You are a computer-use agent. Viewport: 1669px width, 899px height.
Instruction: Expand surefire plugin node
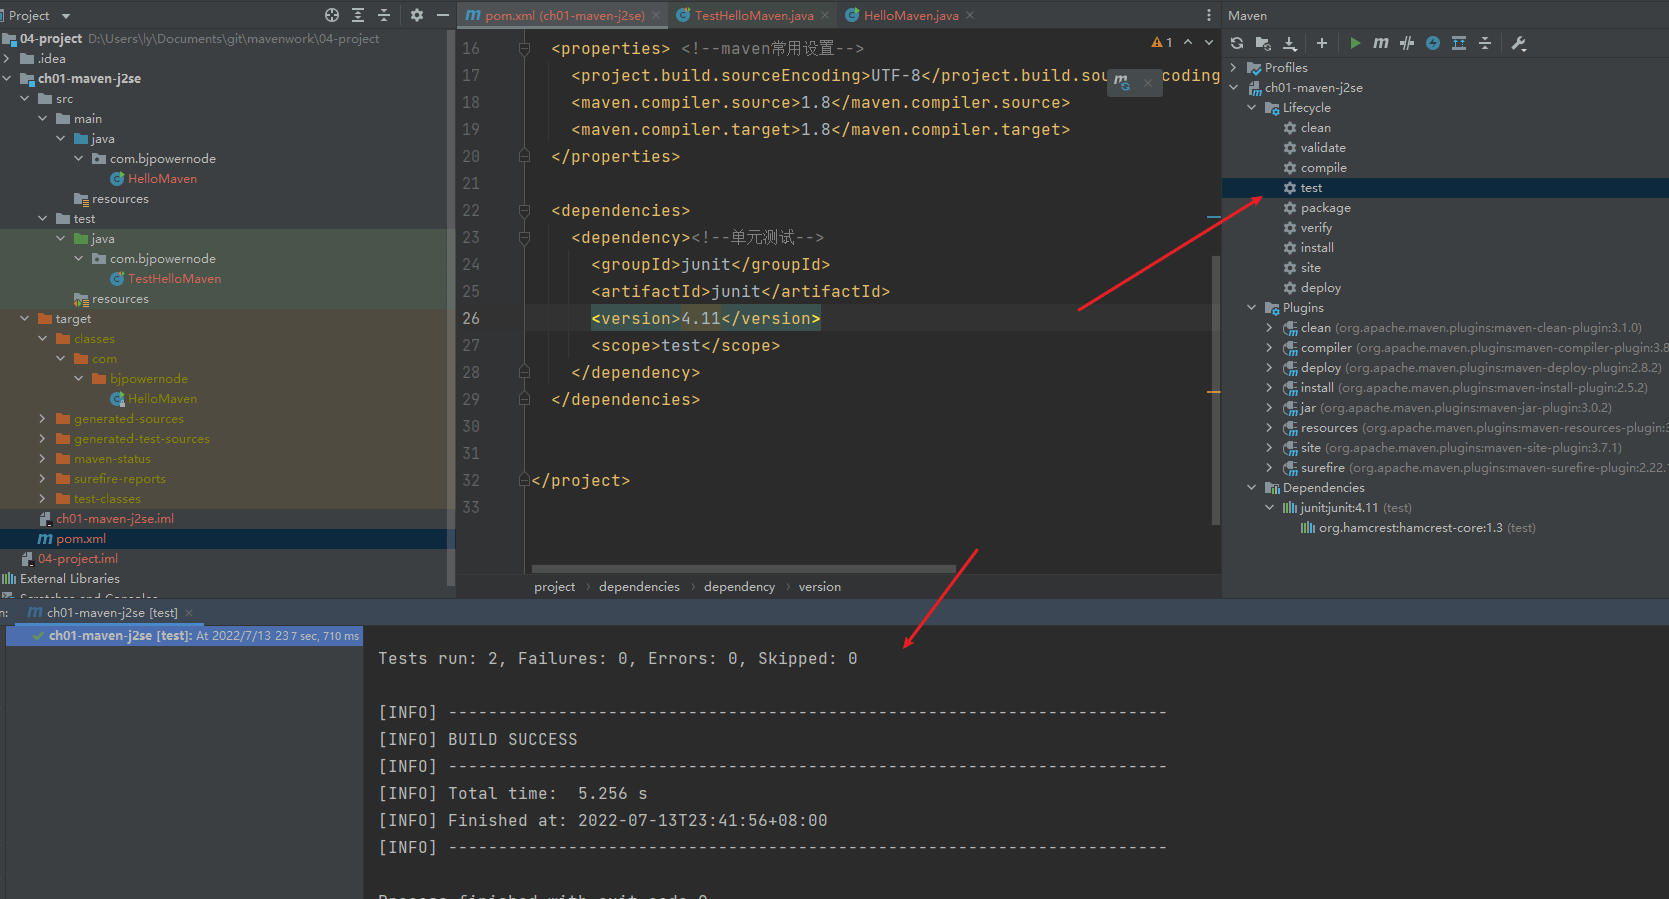click(x=1270, y=468)
